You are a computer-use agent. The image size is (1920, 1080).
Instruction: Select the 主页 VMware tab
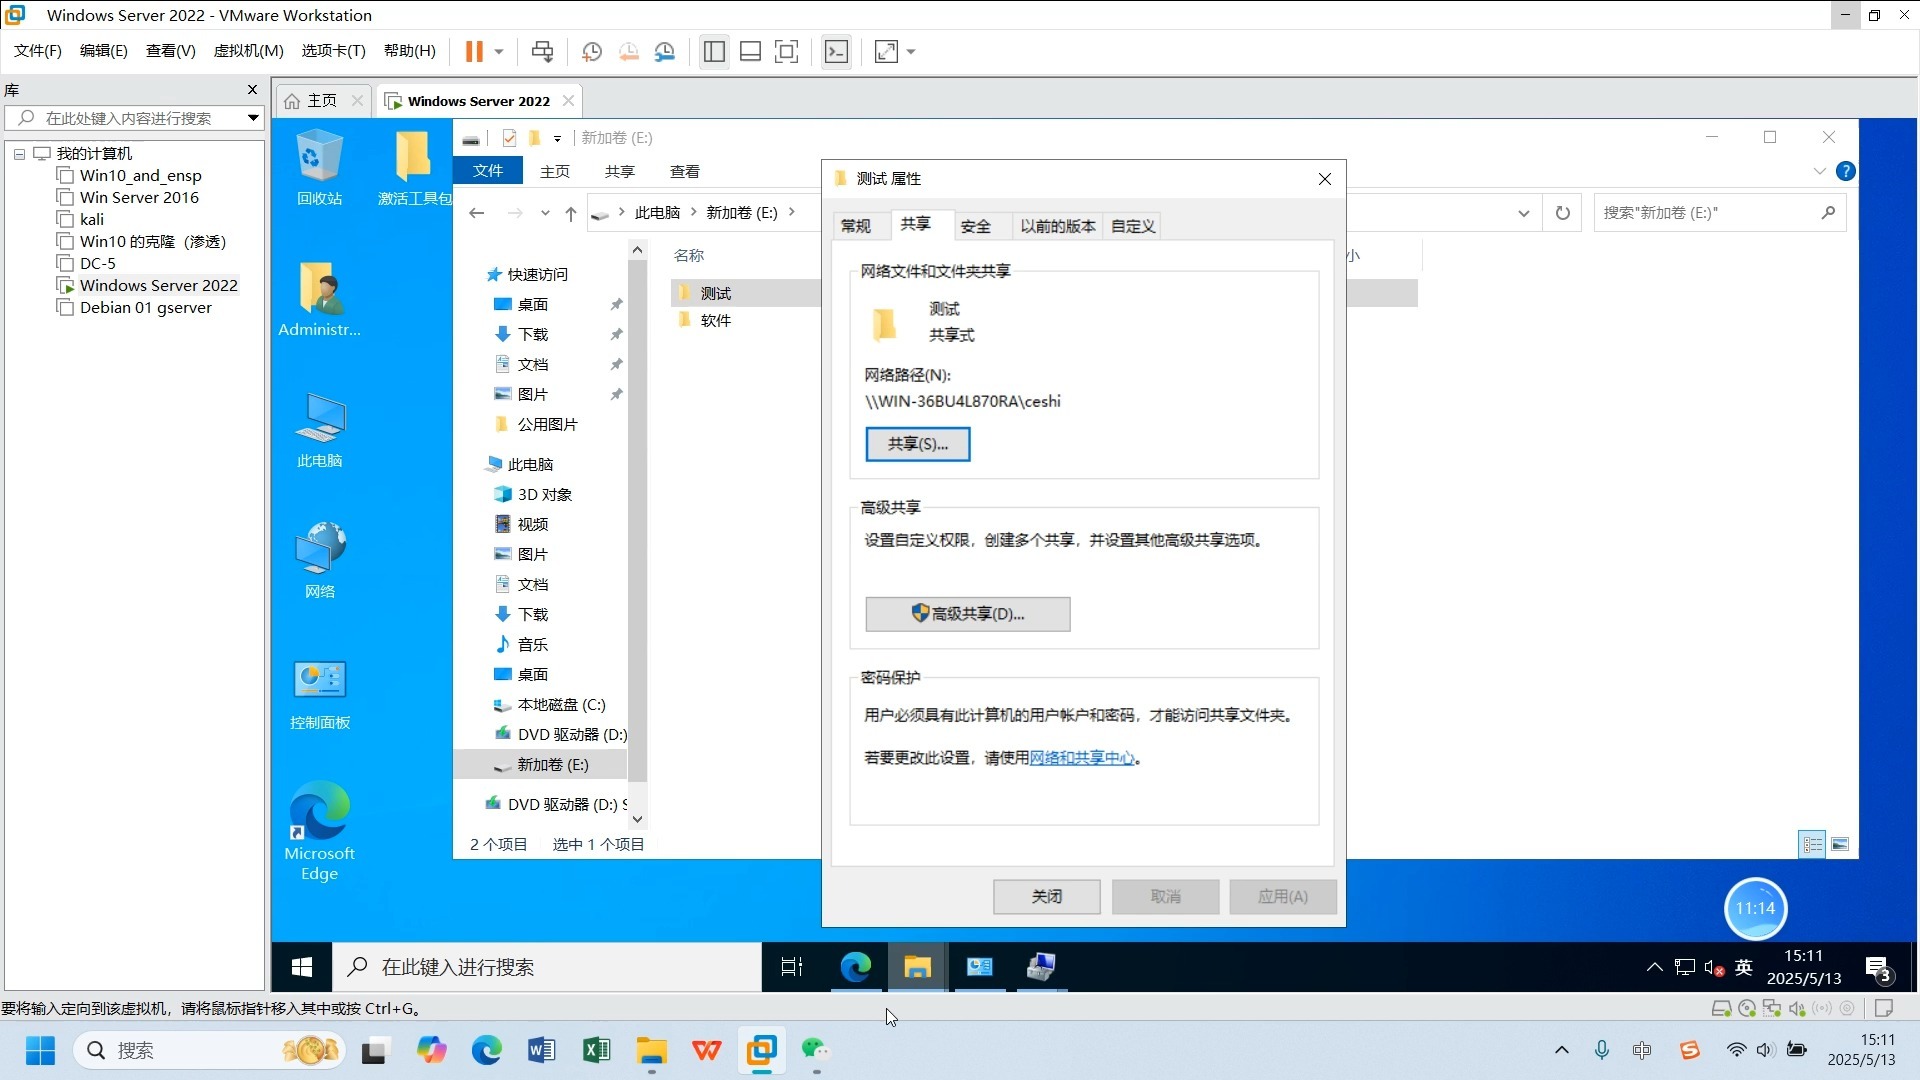(x=322, y=101)
